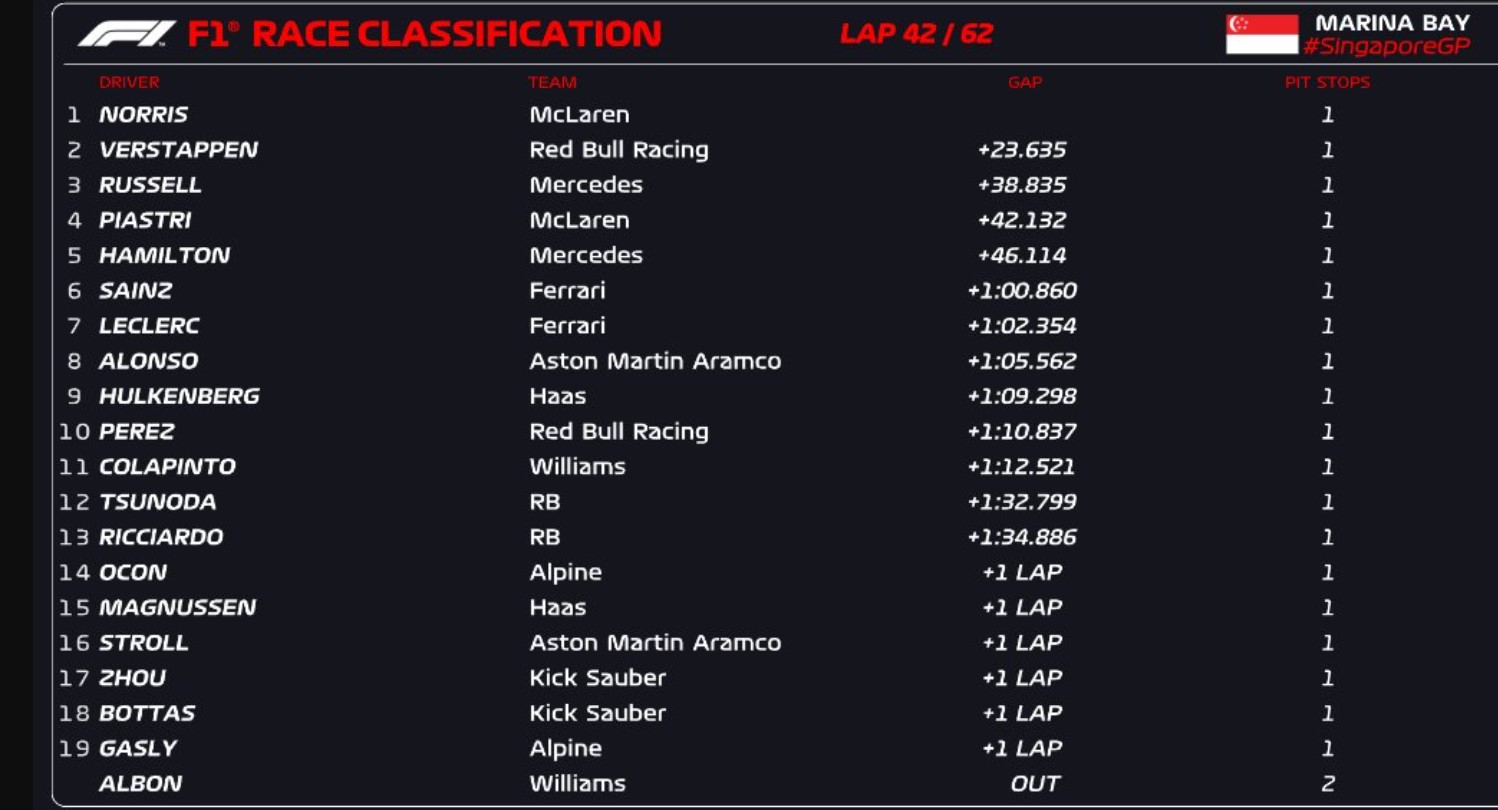Viewport: 1498px width, 810px height.
Task: Select the GAP column header
Action: coord(1025,82)
